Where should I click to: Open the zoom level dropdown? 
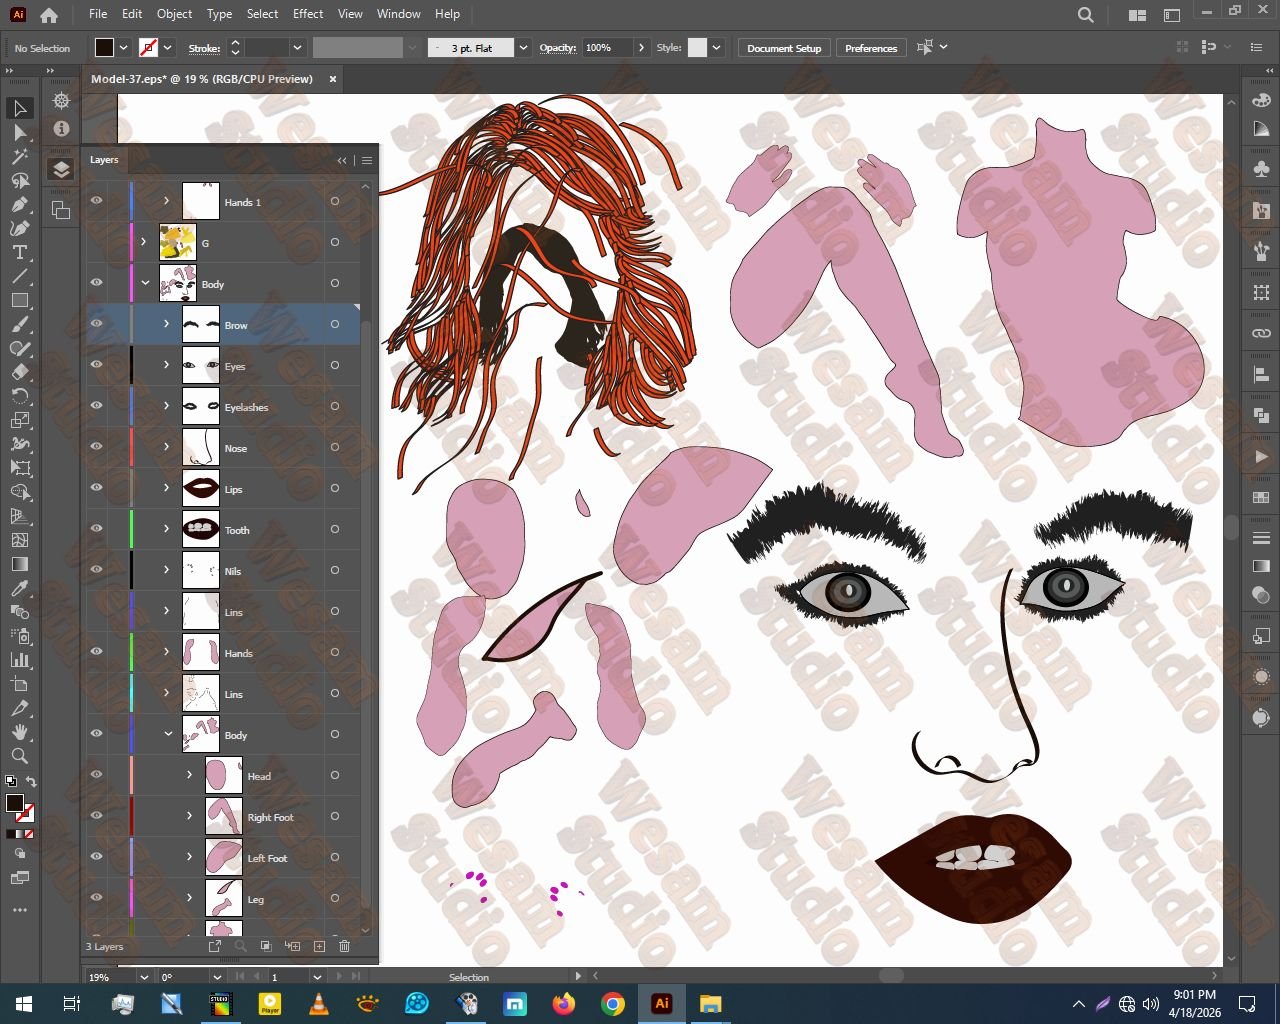click(143, 977)
